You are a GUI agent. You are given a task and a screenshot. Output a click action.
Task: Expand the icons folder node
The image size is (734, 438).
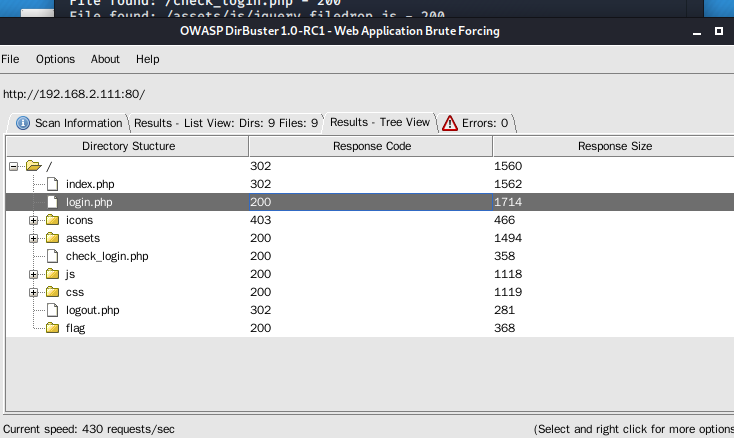(33, 220)
